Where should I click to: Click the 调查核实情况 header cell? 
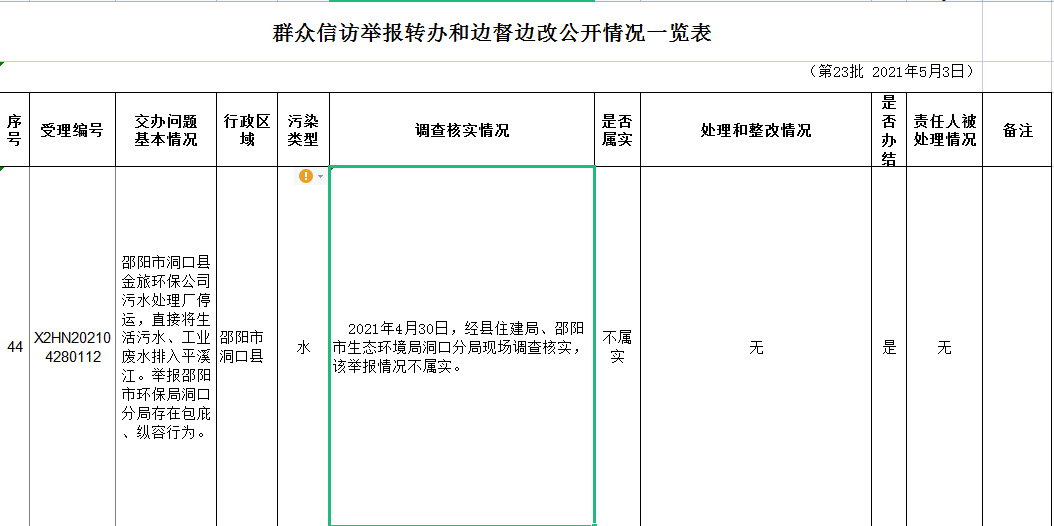tap(462, 130)
